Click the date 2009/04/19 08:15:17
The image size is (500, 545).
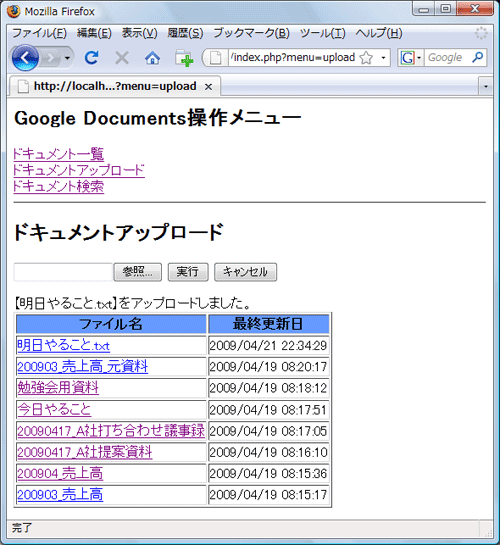268,495
